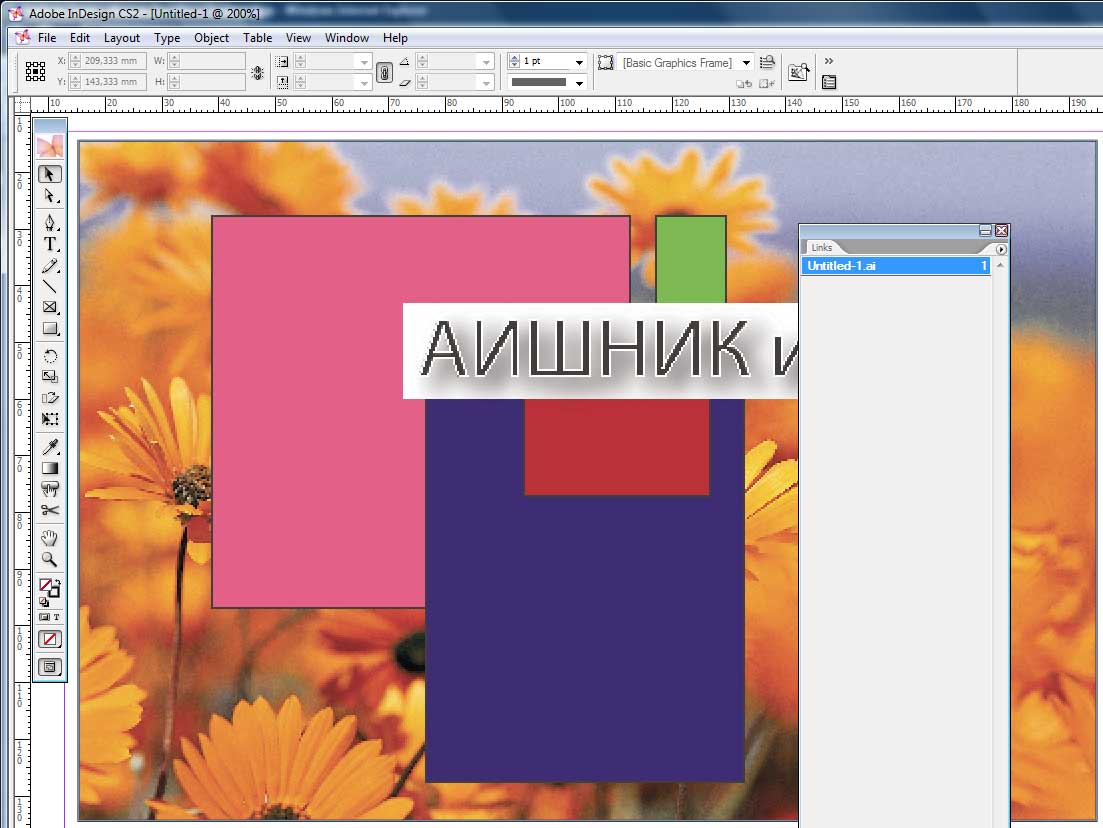The height and width of the screenshot is (828, 1103).
Task: Select the Button tool
Action: (x=49, y=489)
